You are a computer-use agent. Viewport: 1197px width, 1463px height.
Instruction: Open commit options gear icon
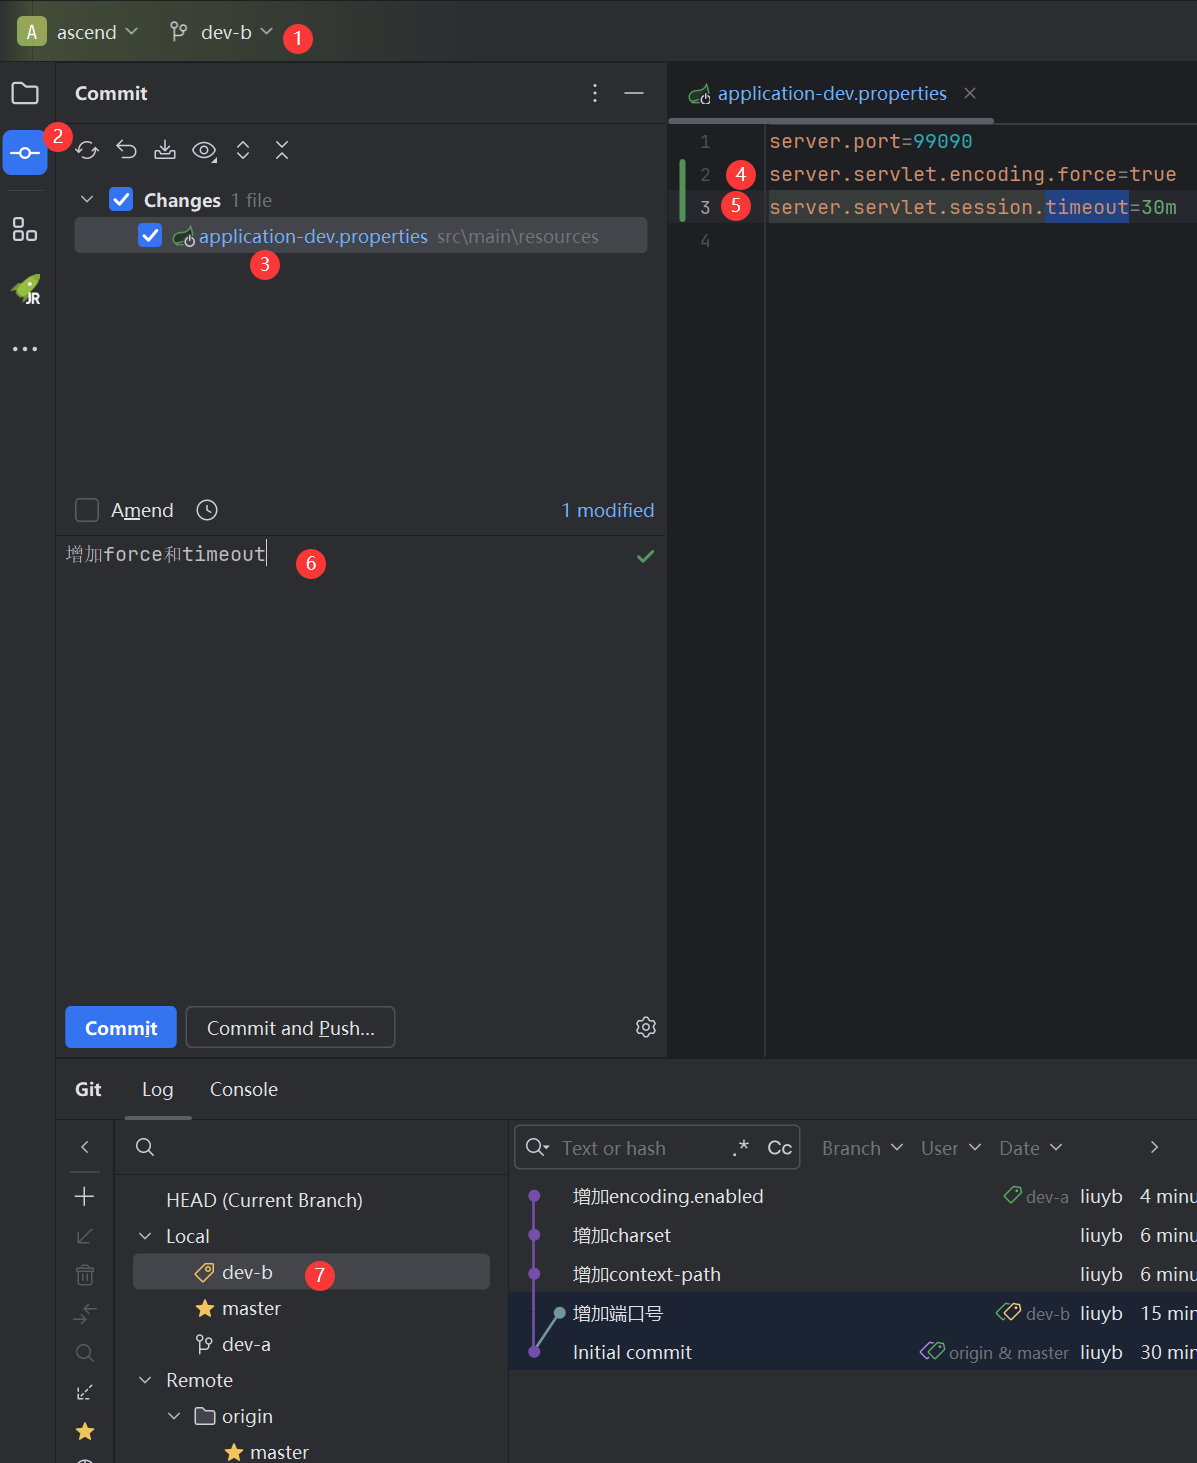646,1027
